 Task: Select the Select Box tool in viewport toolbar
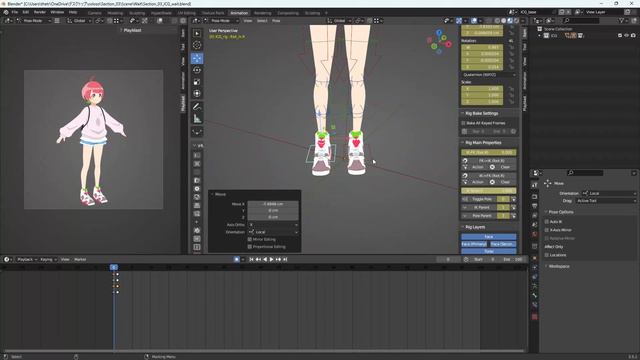[197, 33]
